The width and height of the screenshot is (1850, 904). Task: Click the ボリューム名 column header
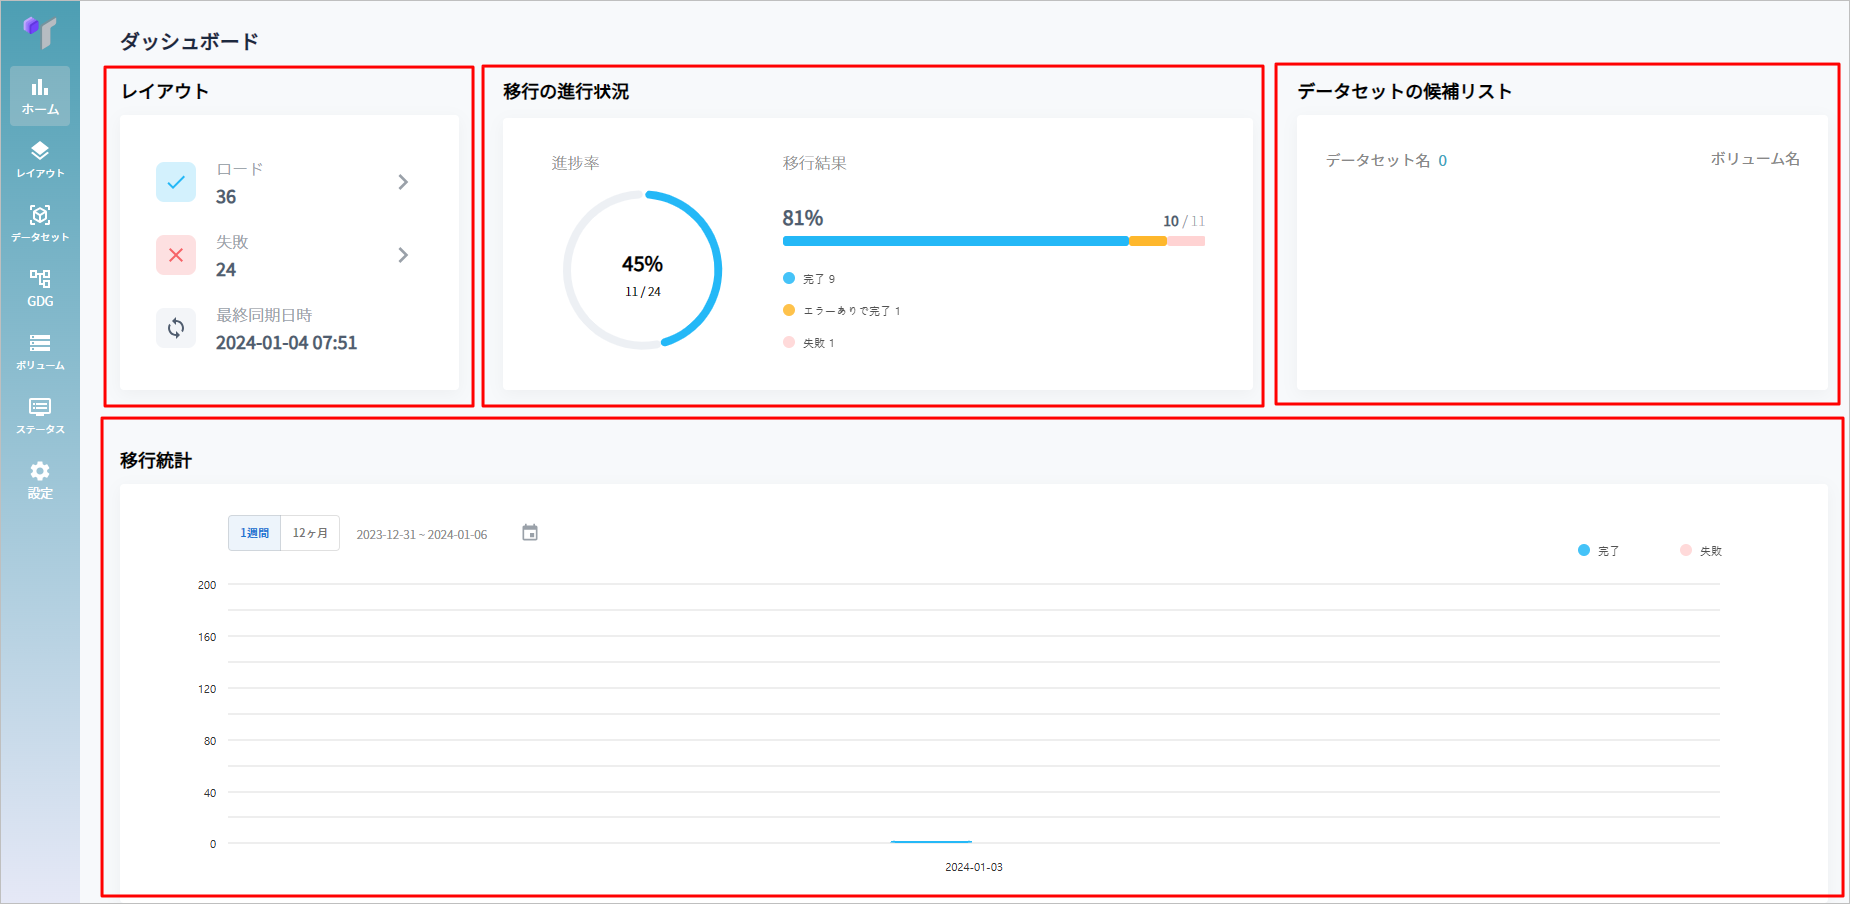click(1755, 159)
